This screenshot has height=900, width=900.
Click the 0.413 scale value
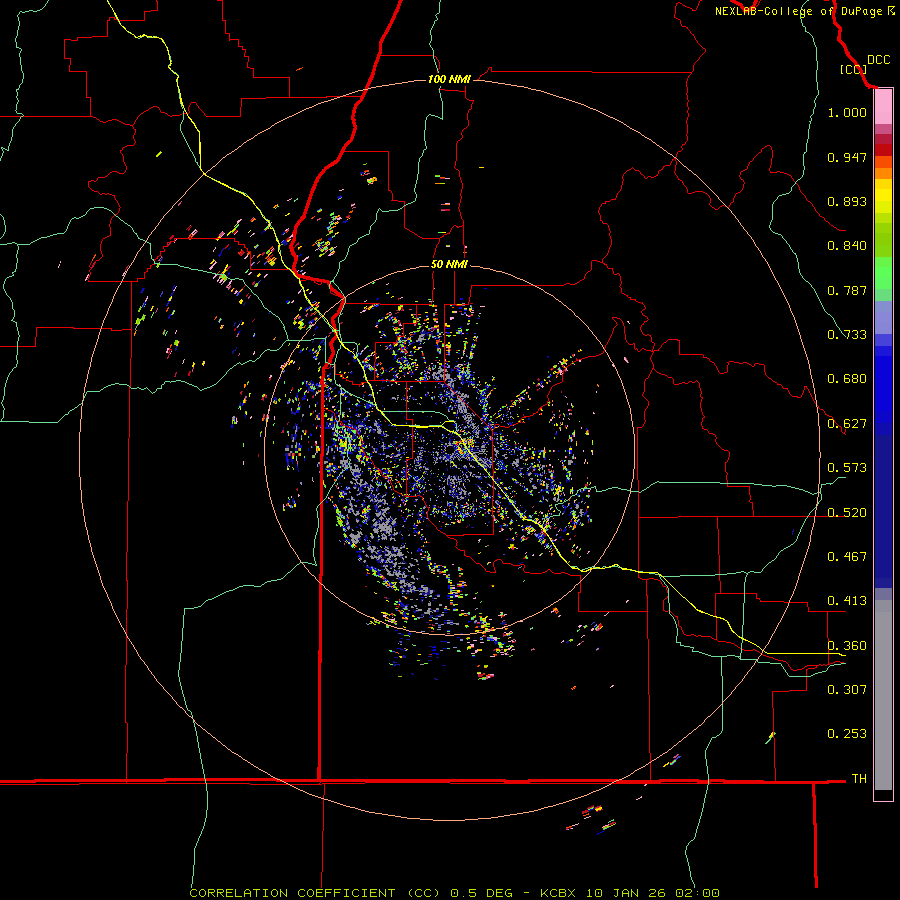(847, 601)
